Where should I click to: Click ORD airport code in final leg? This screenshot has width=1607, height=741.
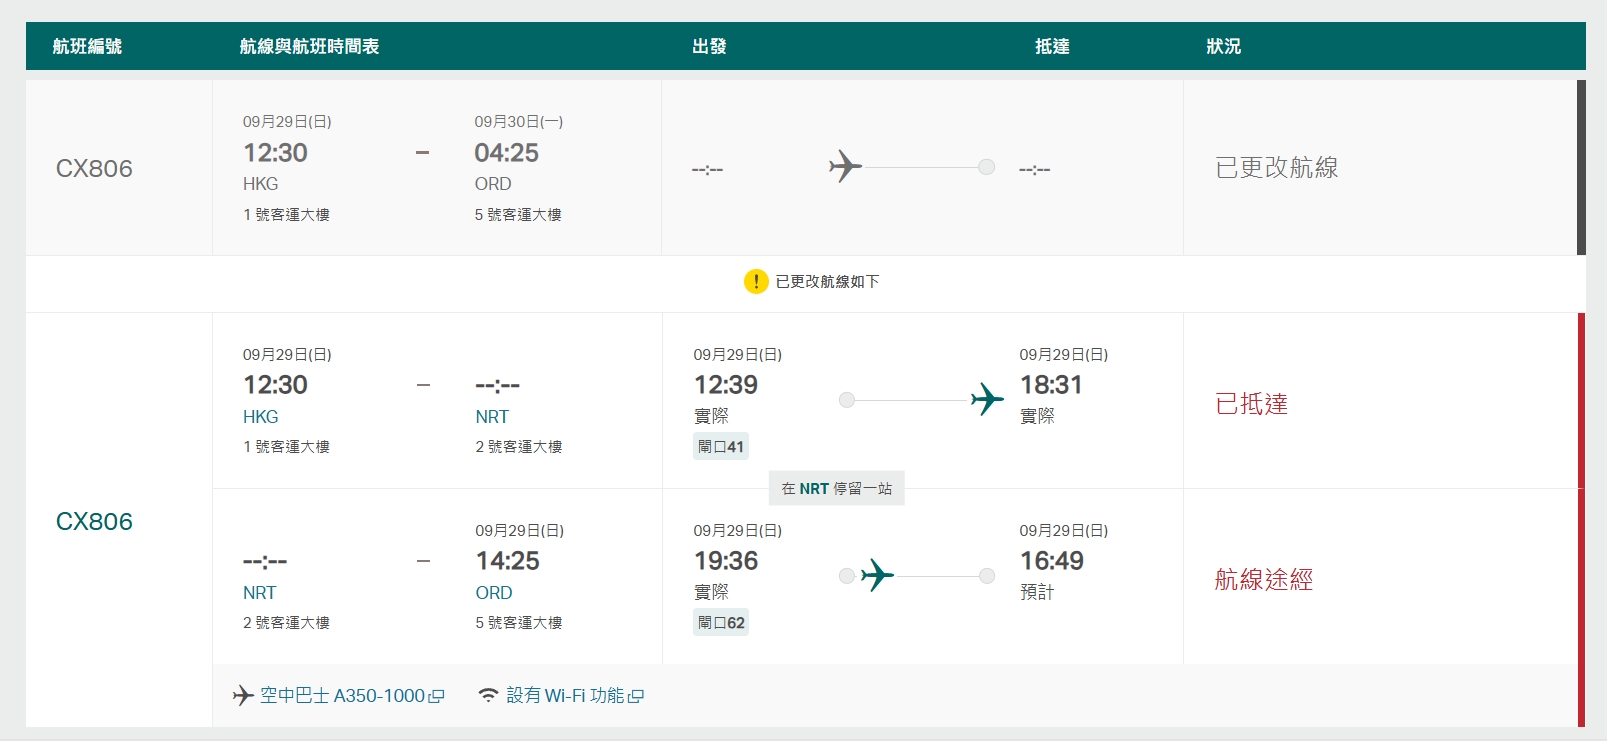(494, 592)
